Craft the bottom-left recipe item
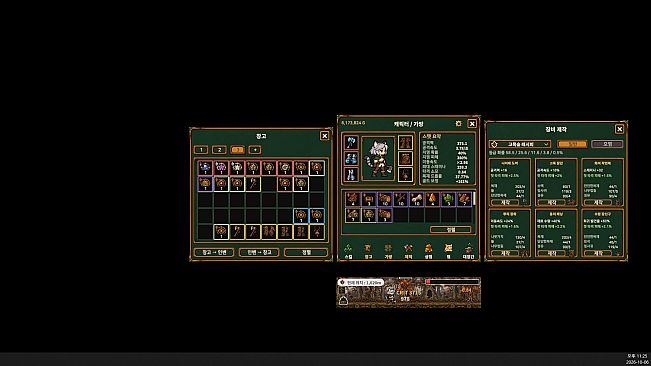This screenshot has height=366, width=651. point(505,253)
